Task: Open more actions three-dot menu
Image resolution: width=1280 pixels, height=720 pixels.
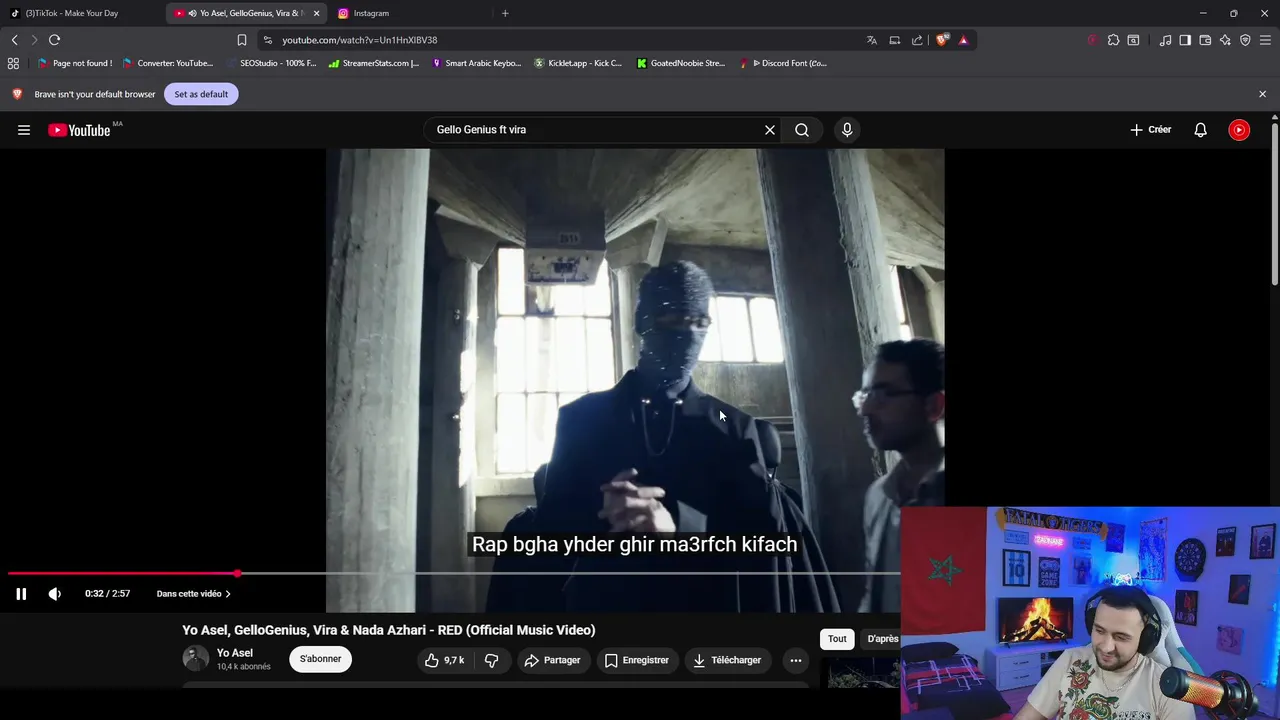Action: pos(795,660)
